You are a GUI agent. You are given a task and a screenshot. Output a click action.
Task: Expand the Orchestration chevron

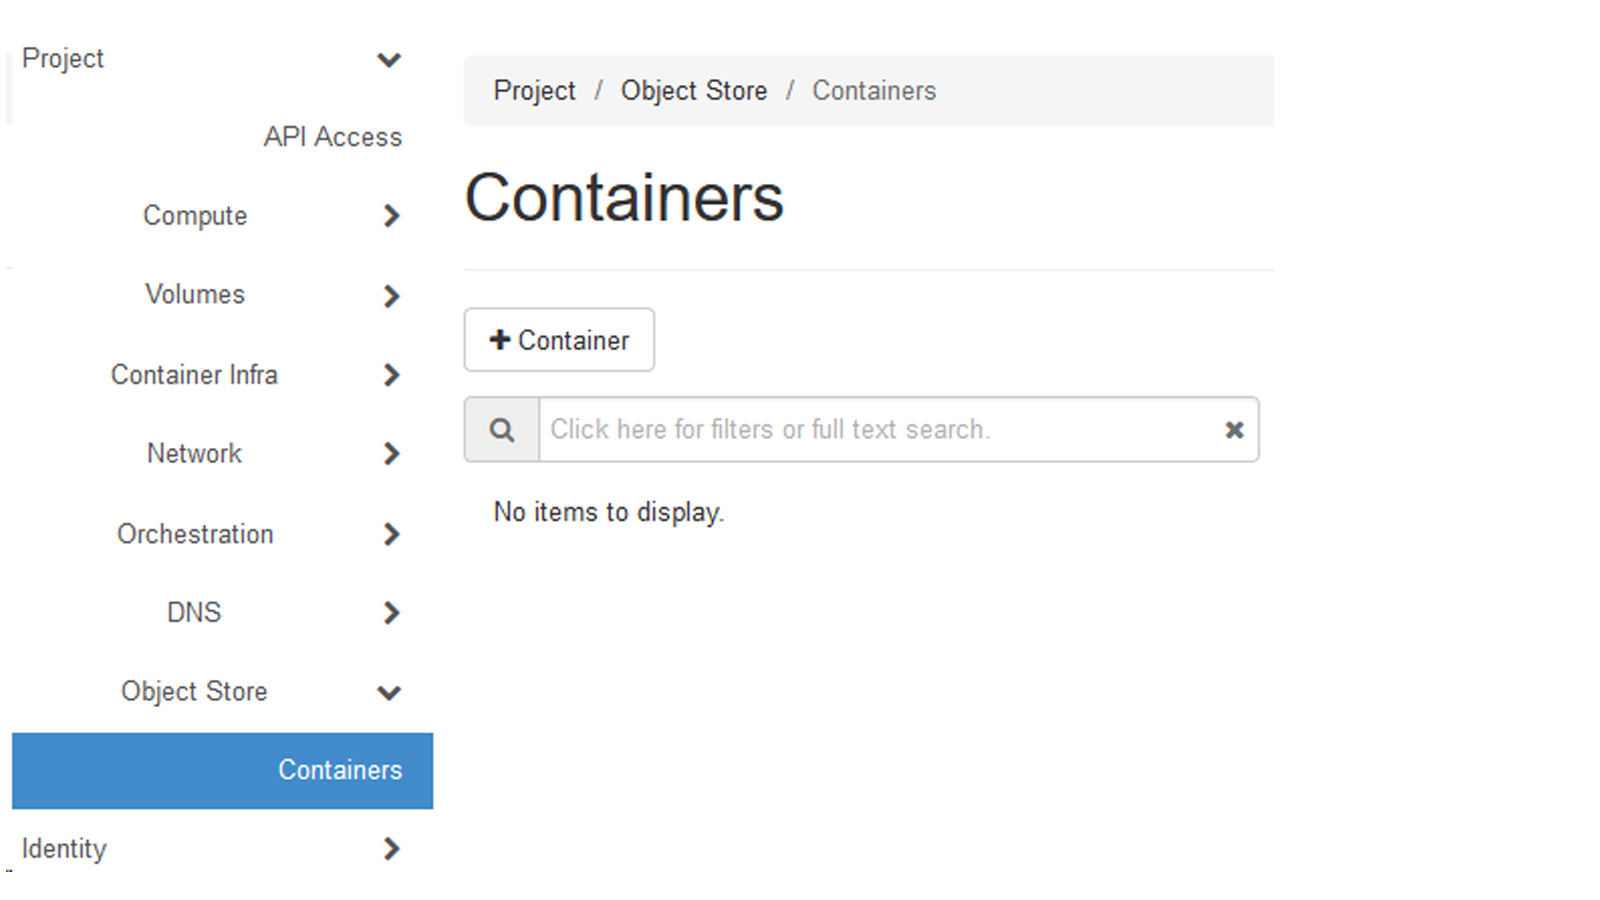click(391, 534)
